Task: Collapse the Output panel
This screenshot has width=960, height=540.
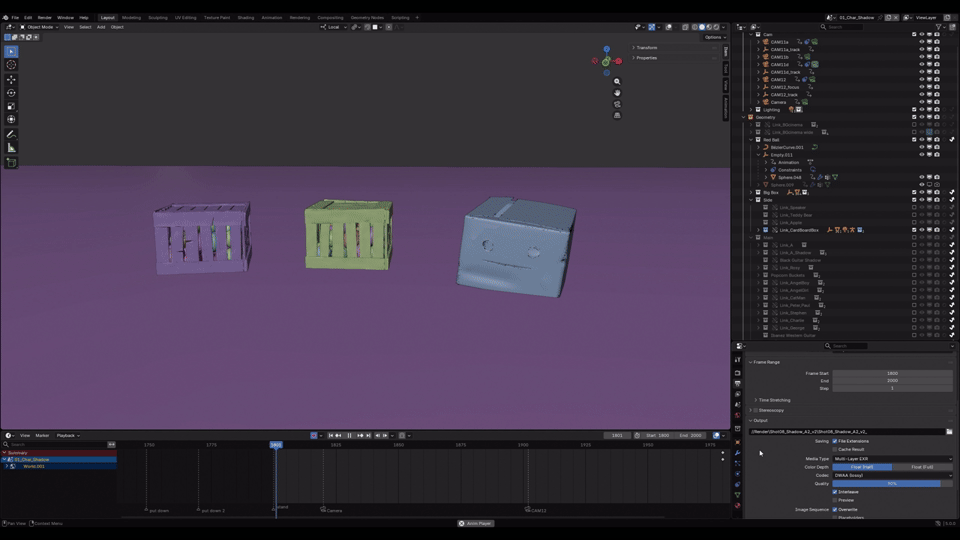Action: (758, 421)
